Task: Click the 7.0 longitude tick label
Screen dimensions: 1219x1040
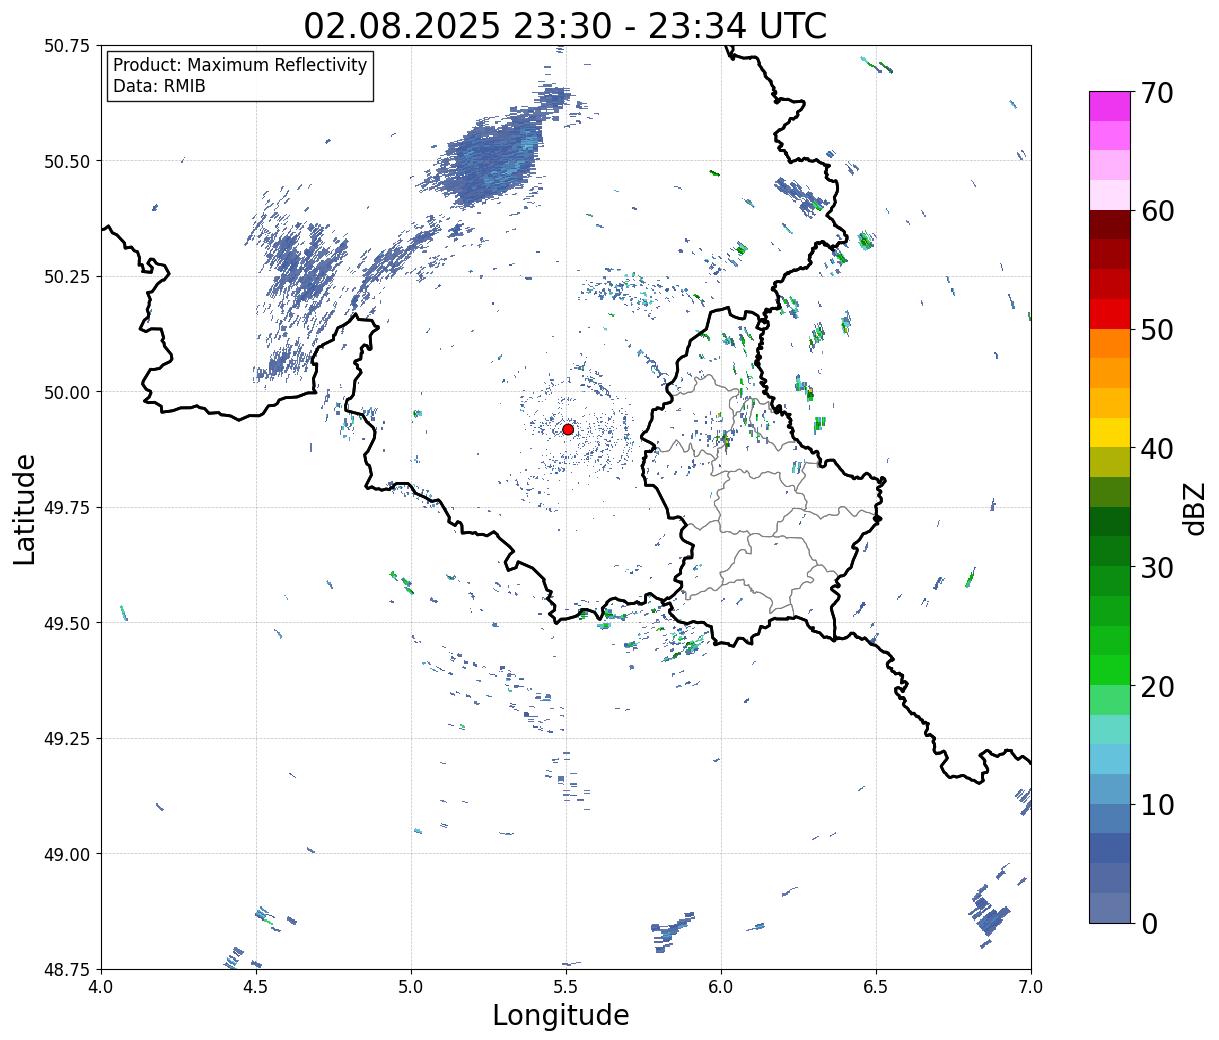Action: tap(1031, 987)
